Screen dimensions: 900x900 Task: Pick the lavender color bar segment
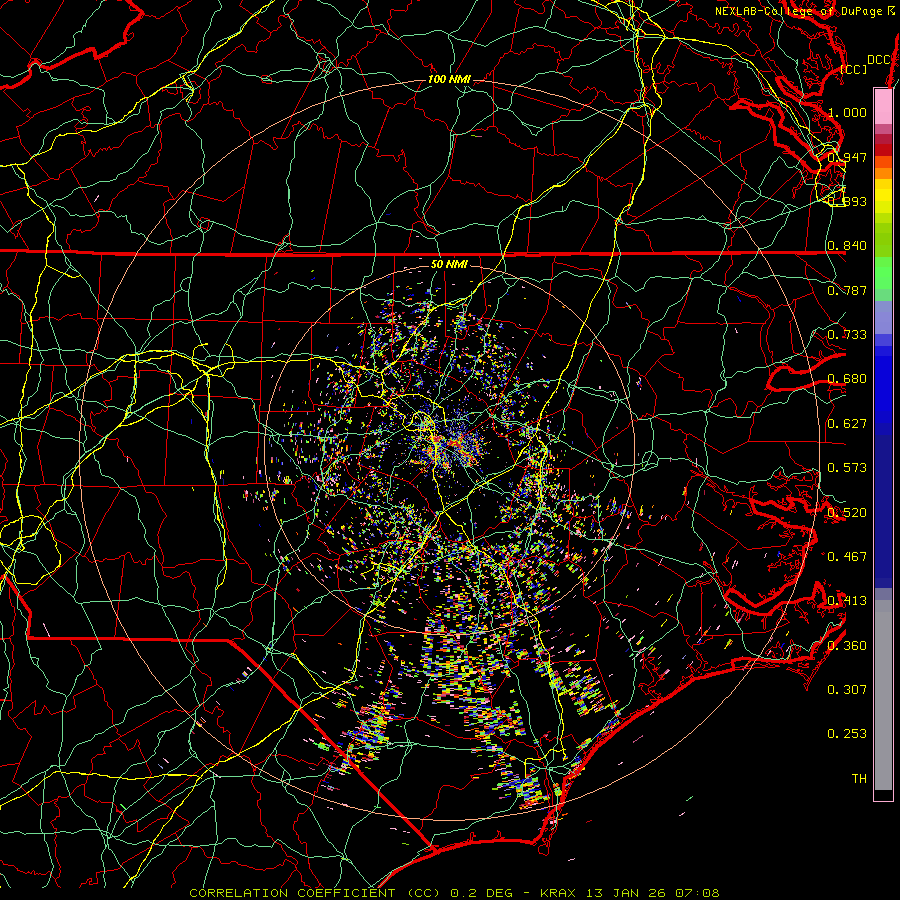tap(883, 317)
